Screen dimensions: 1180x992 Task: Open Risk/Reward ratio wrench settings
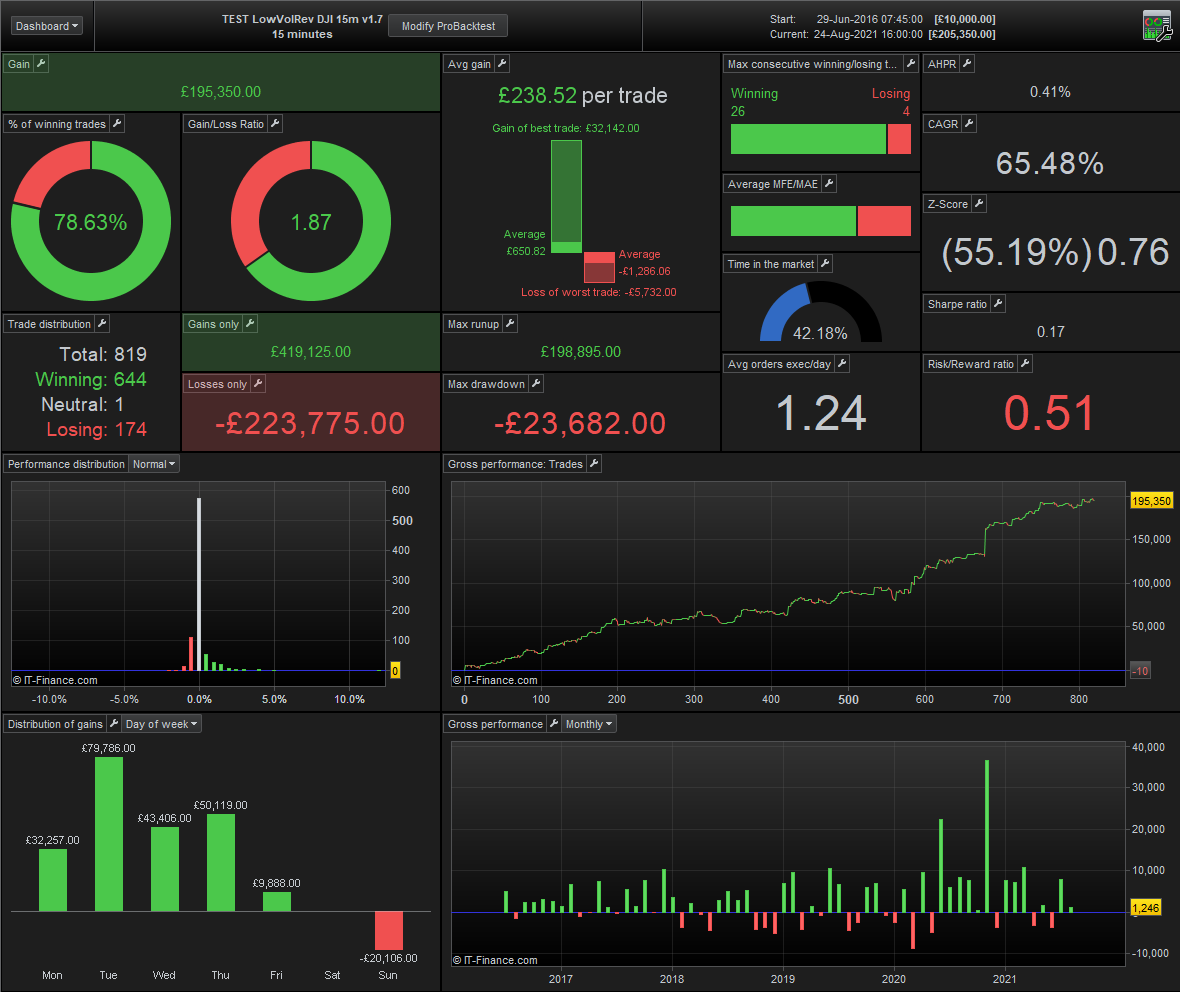(x=1025, y=364)
